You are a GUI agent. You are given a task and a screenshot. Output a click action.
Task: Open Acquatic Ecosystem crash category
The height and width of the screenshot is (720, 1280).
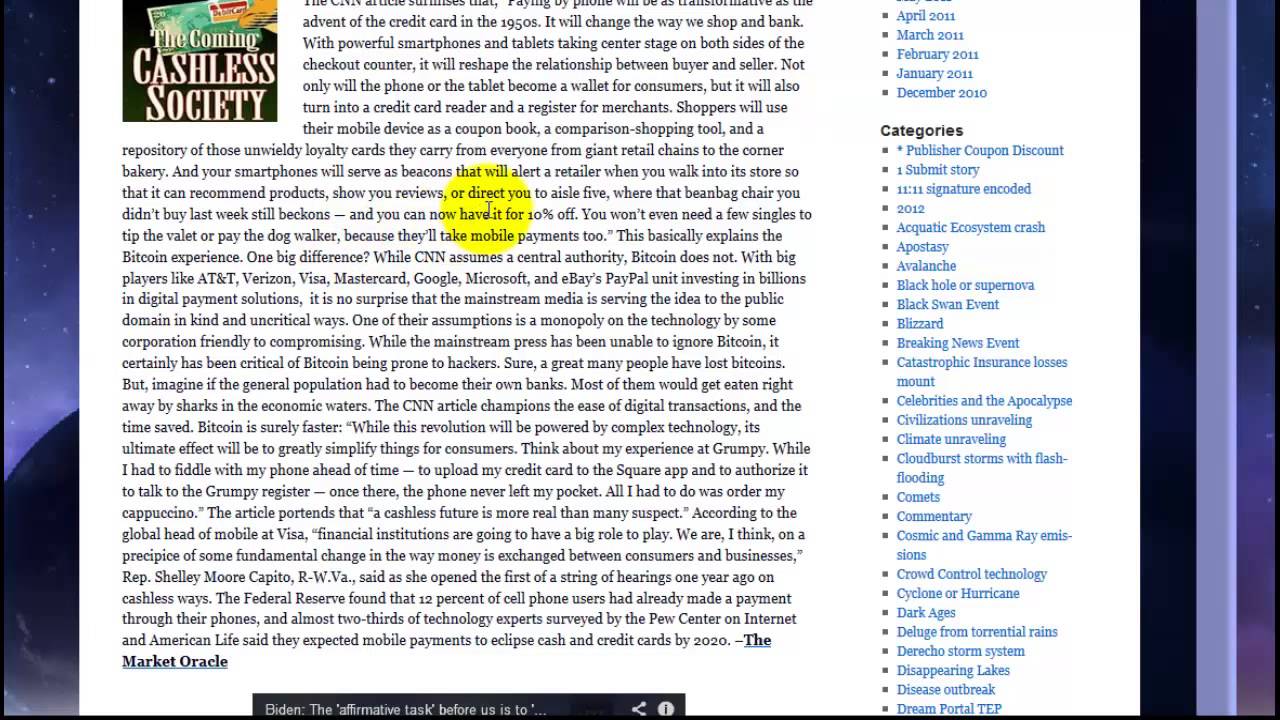(x=970, y=227)
